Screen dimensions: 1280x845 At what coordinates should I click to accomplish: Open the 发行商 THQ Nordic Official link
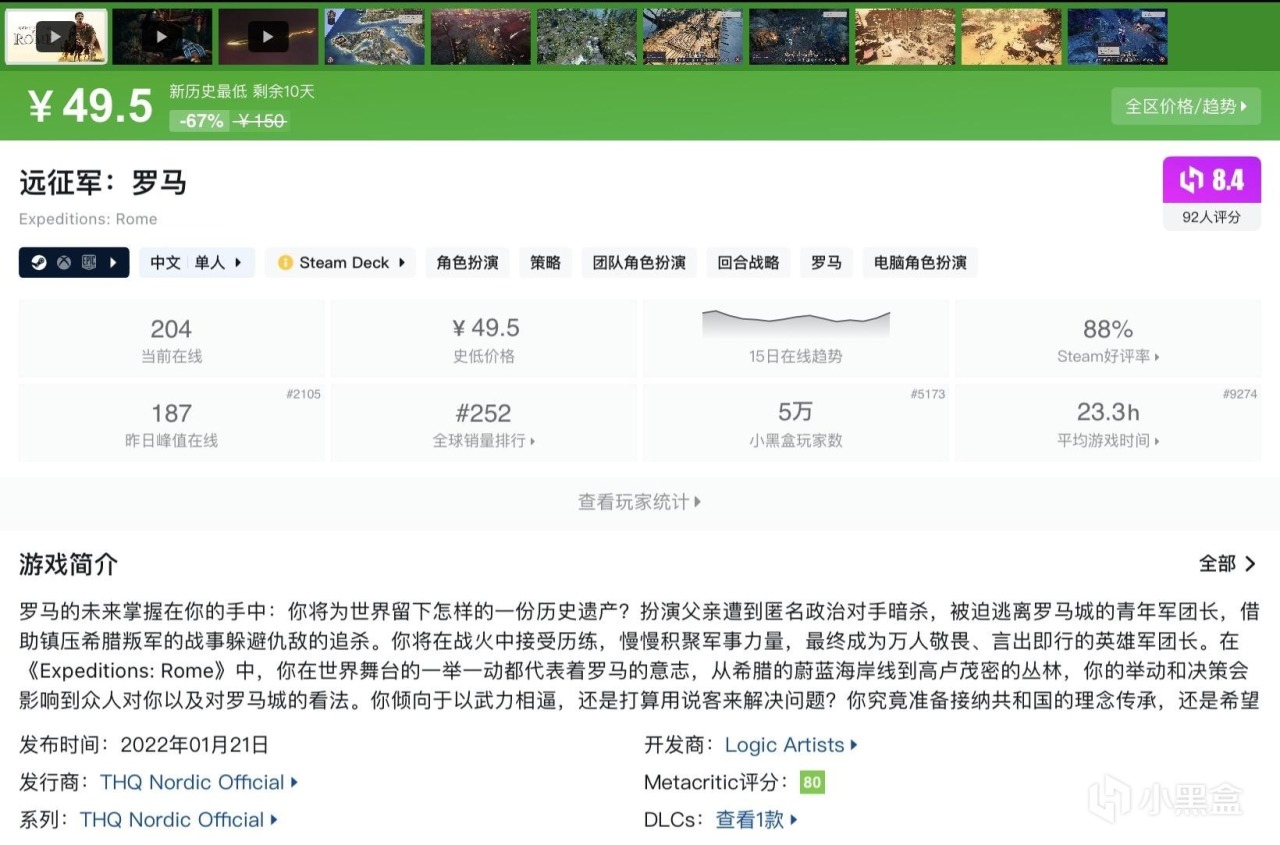tap(199, 782)
